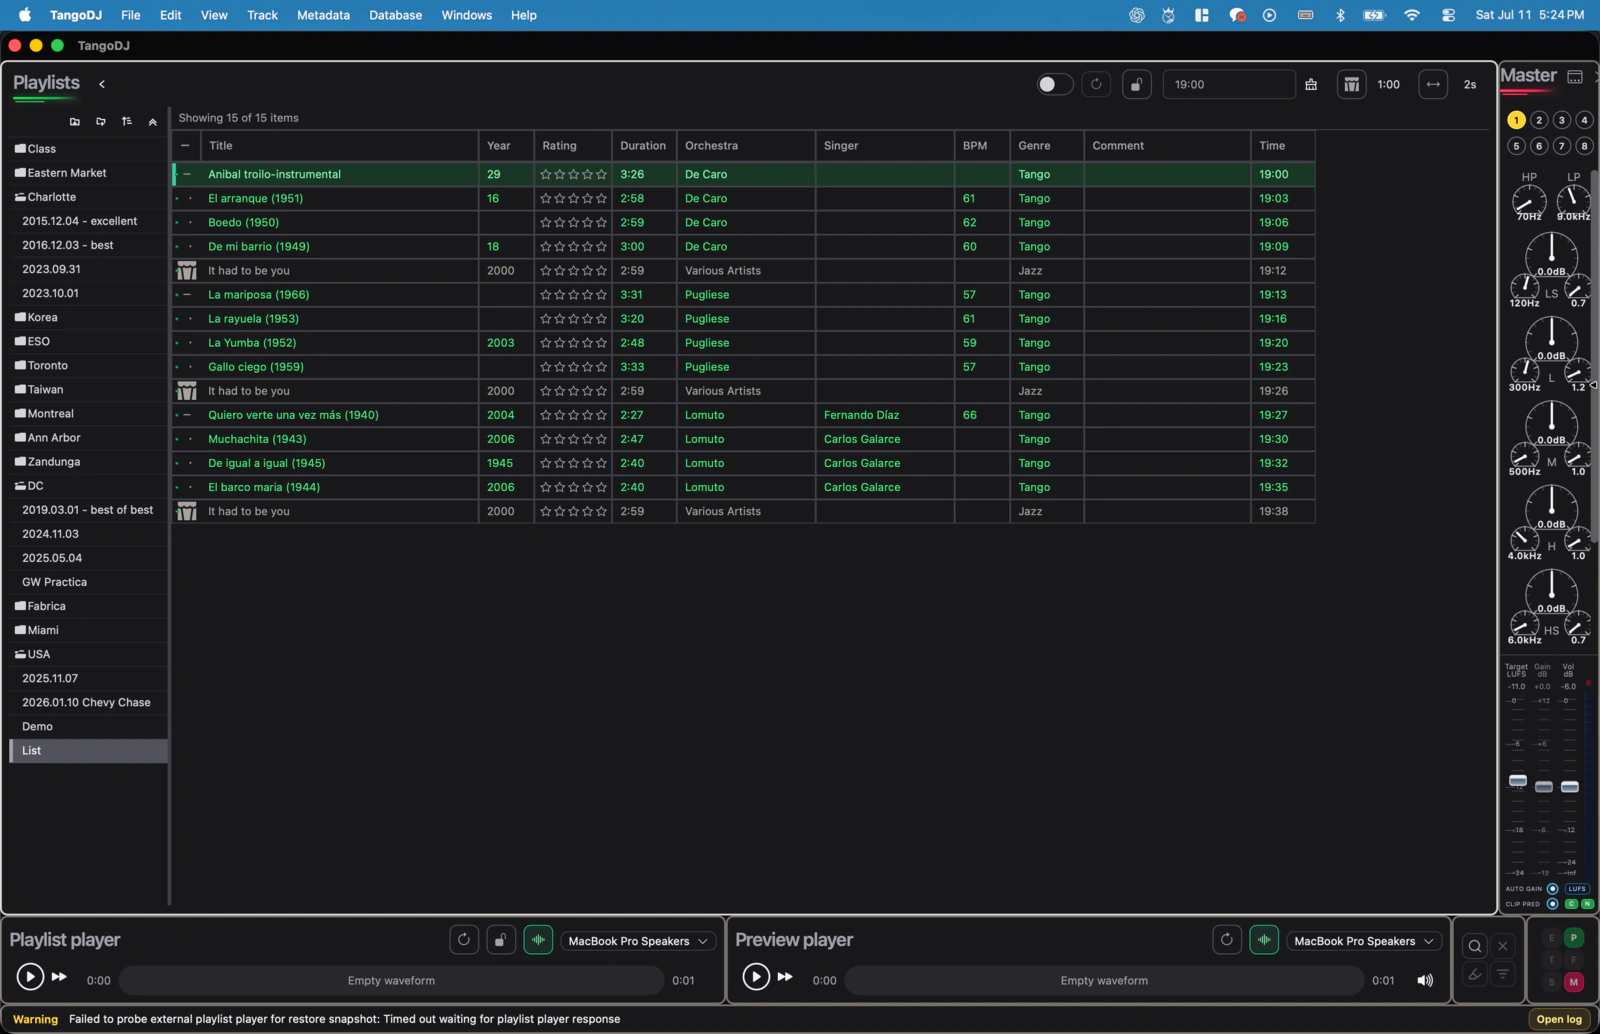Play the Preview player track

[756, 977]
